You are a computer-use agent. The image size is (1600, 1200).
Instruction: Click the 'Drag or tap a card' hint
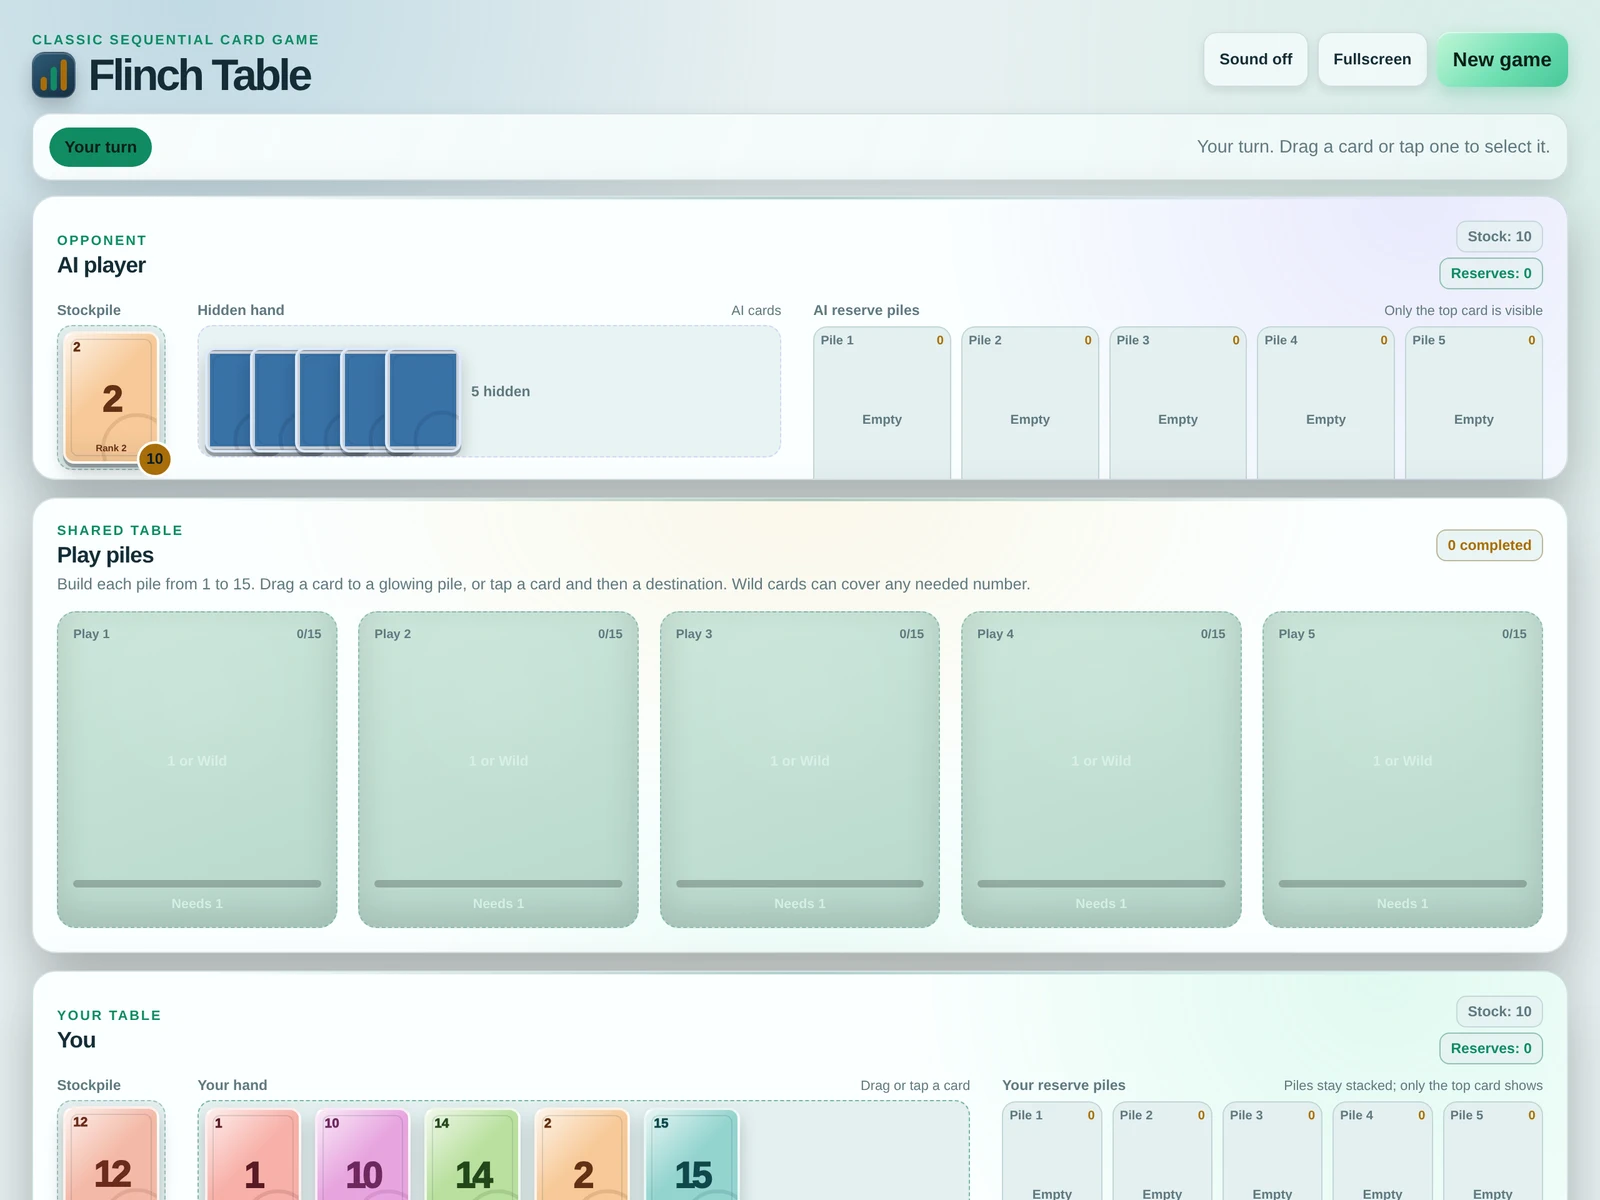(915, 1085)
